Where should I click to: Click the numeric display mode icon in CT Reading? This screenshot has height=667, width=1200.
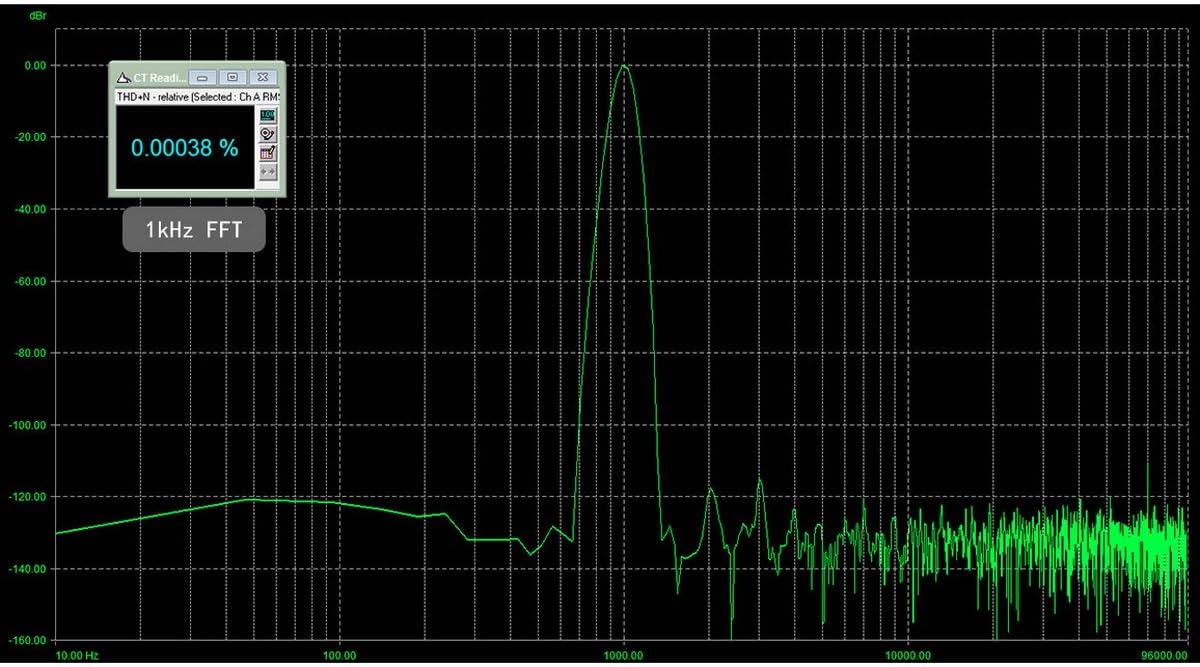pos(268,116)
